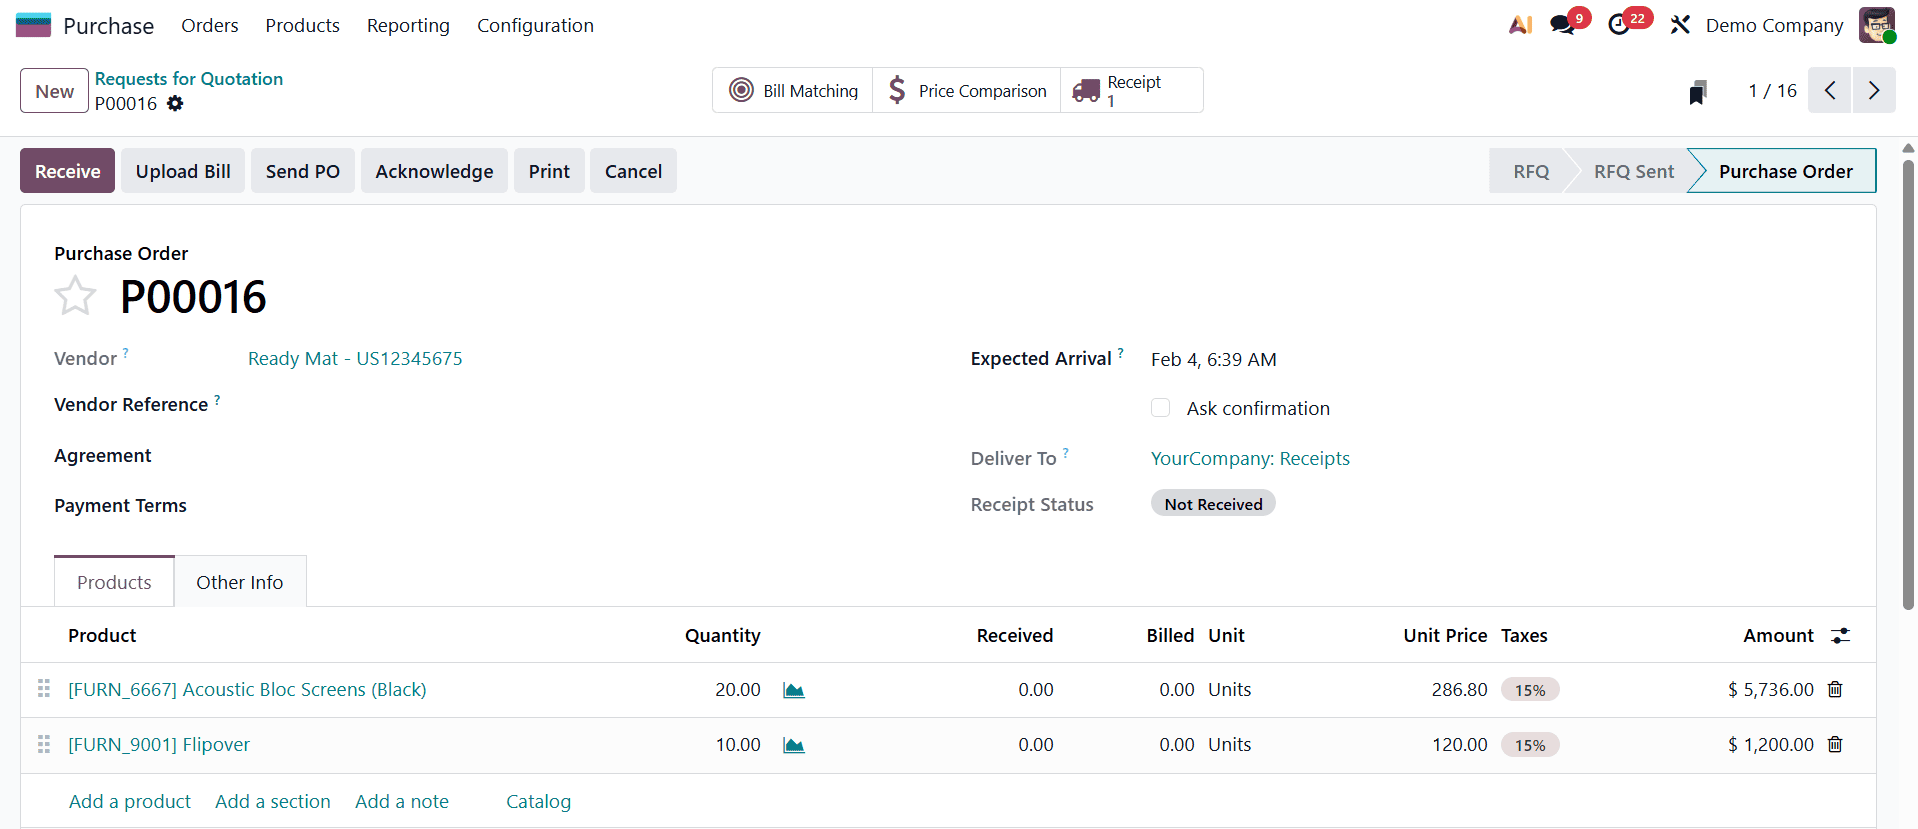Screen dimensions: 1918x829
Task: Open the debug tools wrench icon
Action: (x=1680, y=25)
